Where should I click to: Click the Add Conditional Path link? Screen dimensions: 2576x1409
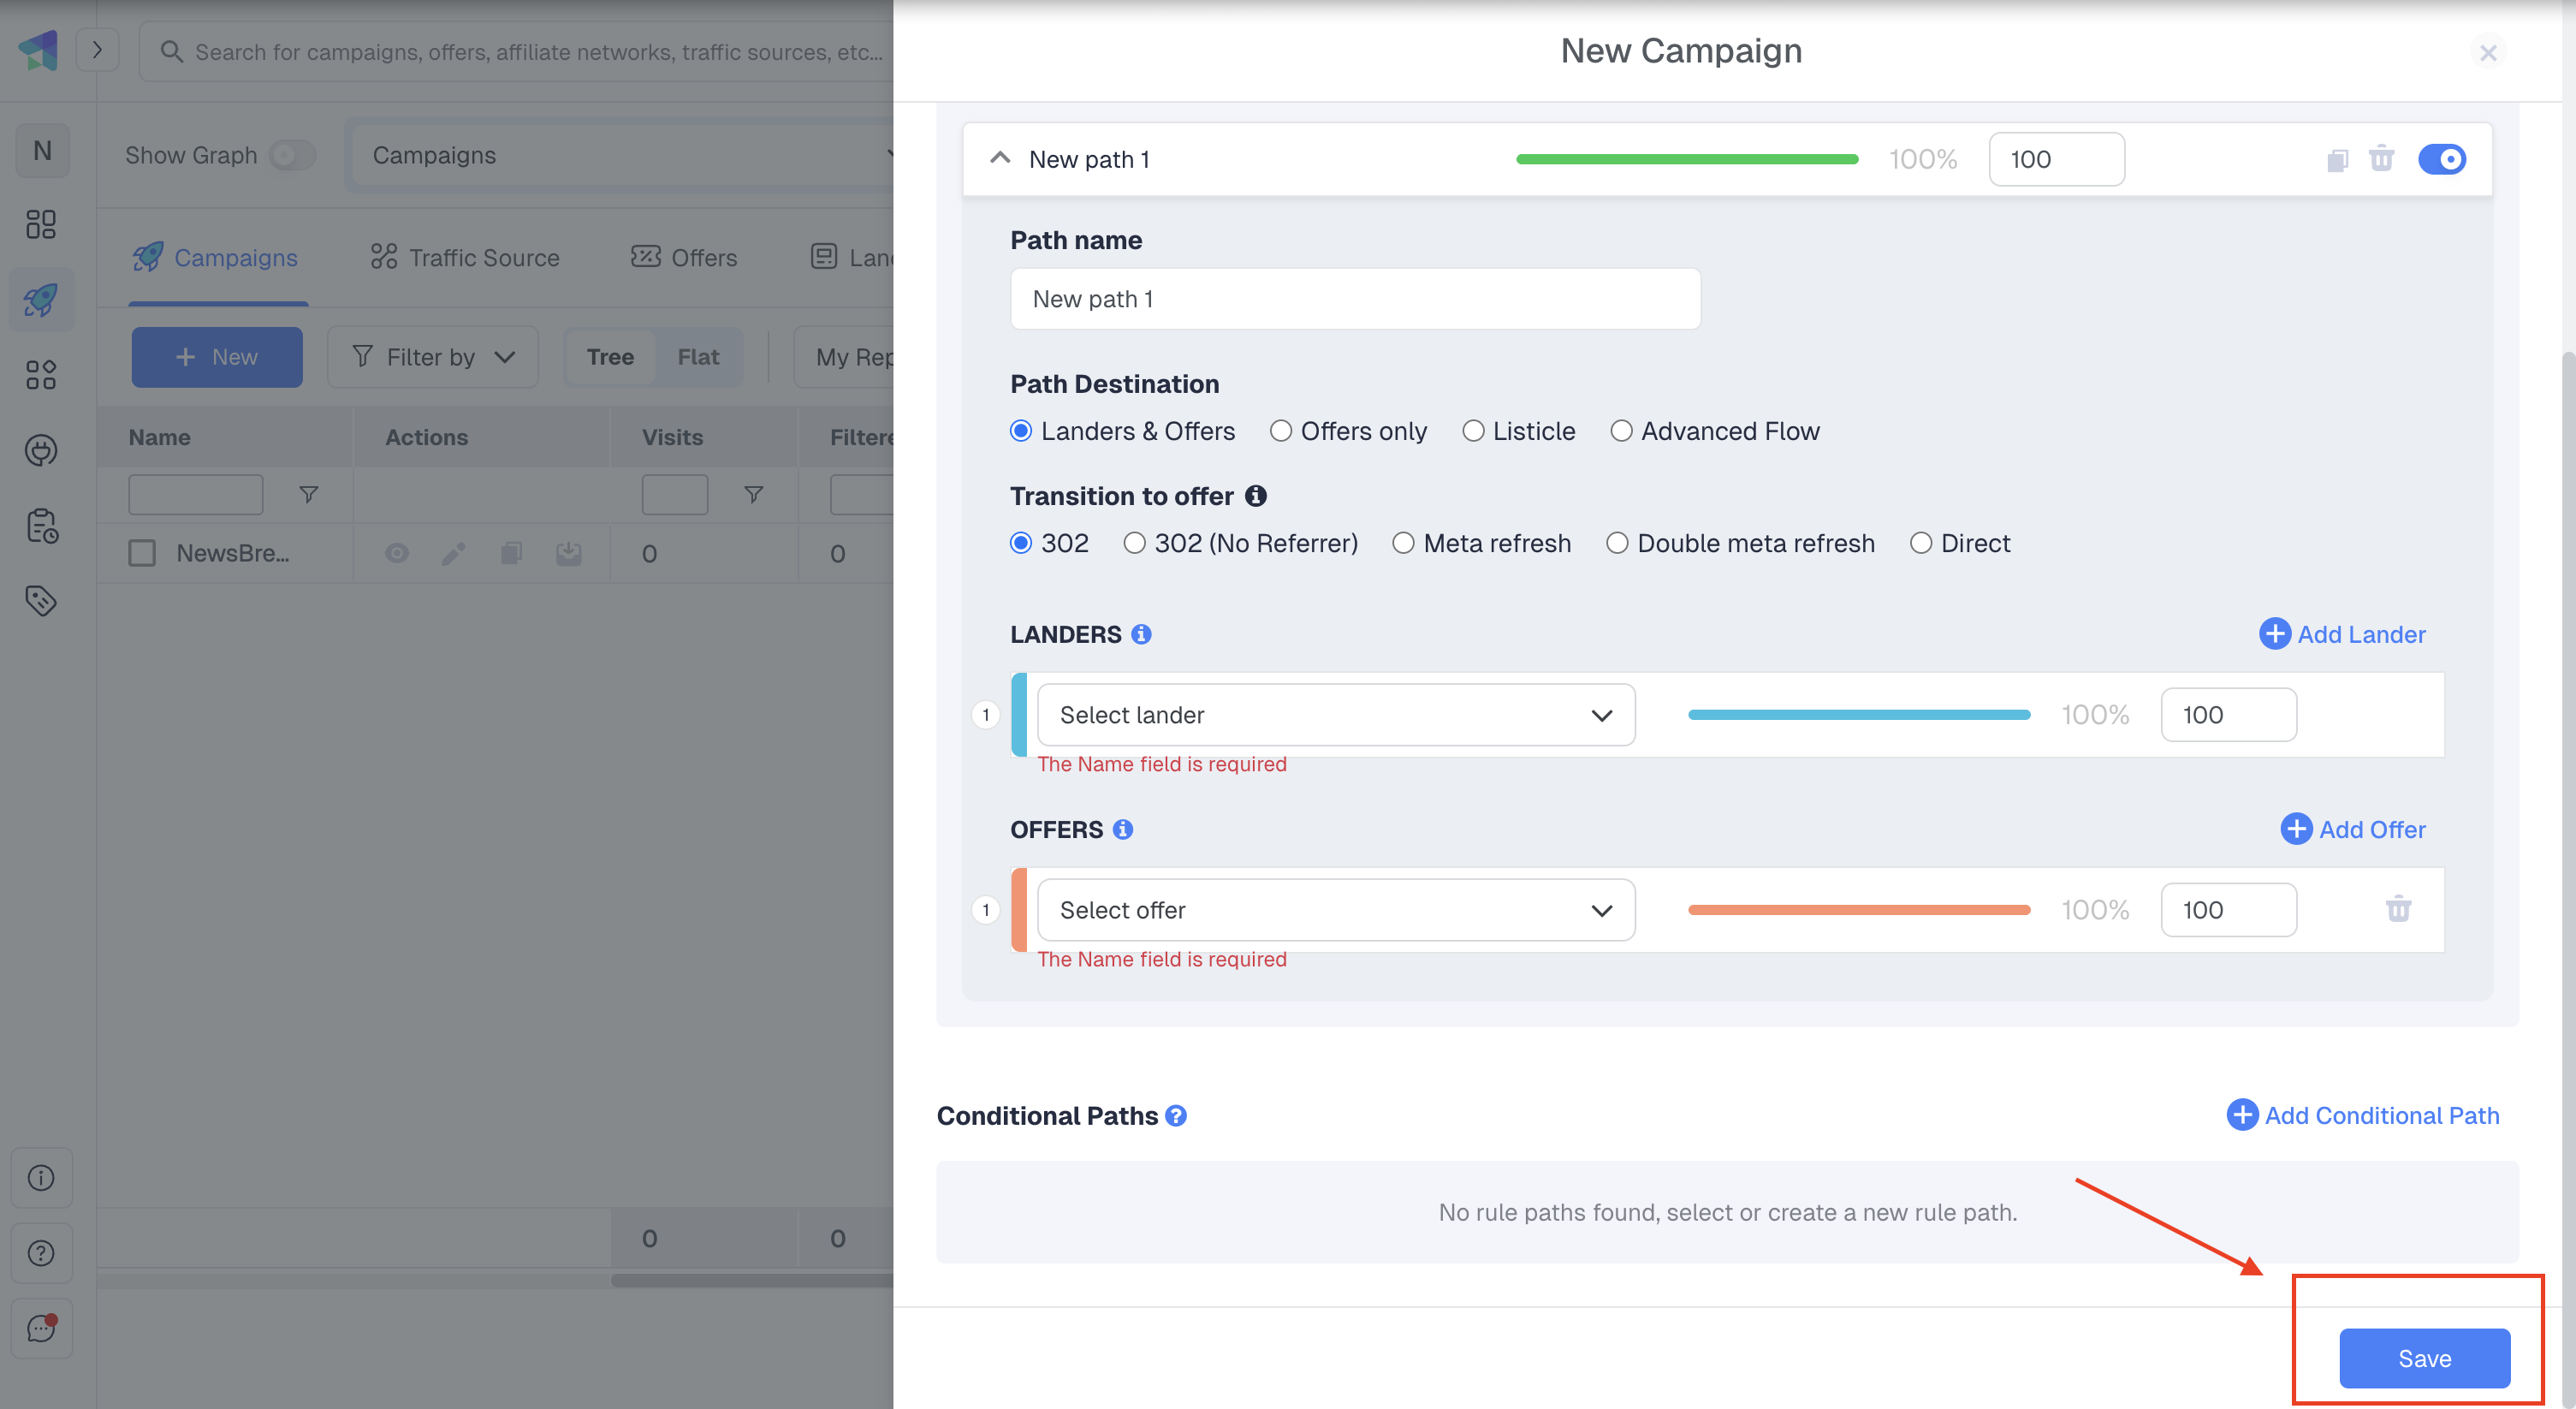tap(2362, 1116)
